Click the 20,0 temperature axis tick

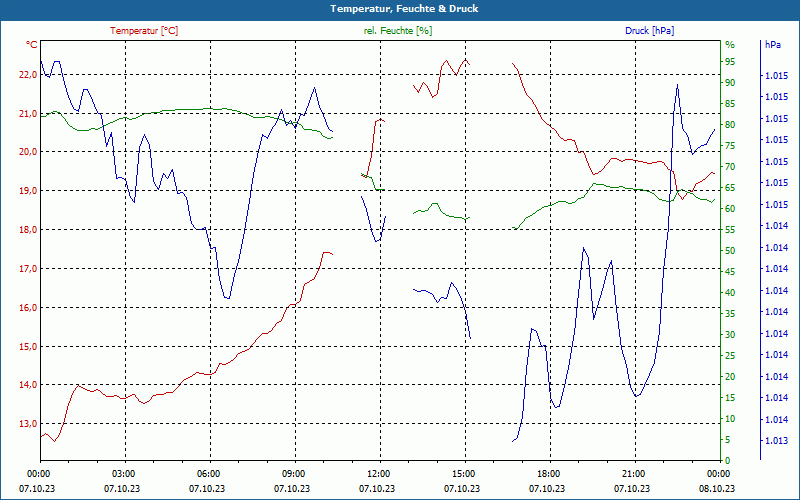coord(28,152)
